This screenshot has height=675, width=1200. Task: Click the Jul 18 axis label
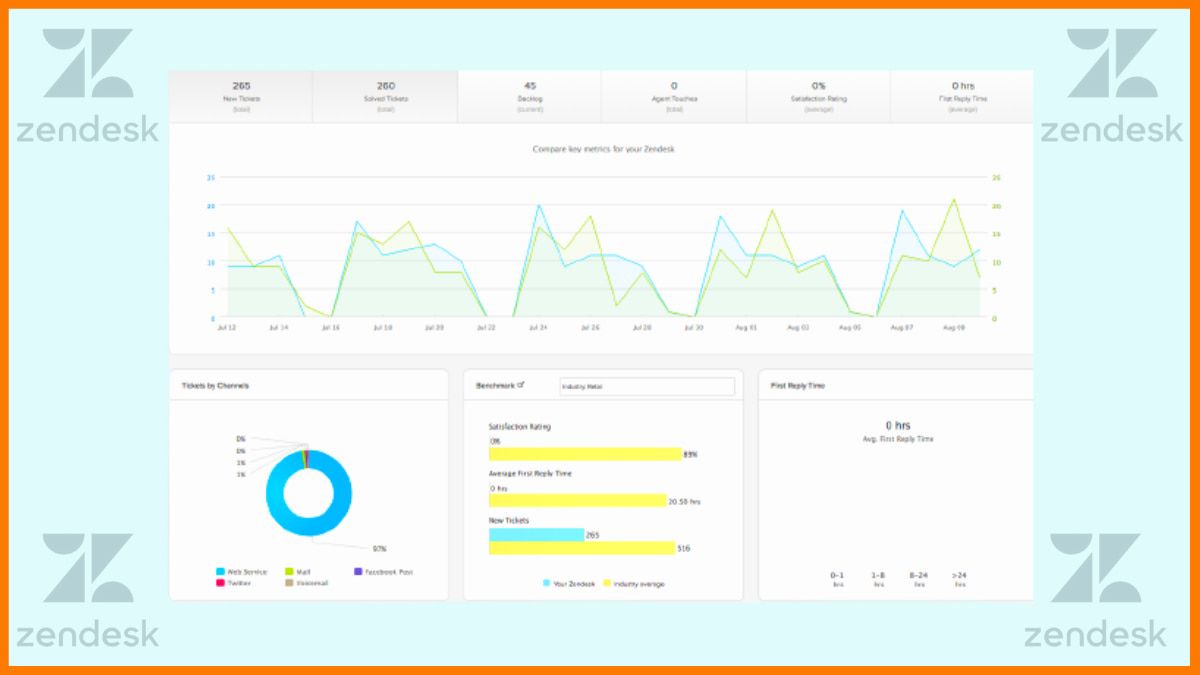pos(382,327)
